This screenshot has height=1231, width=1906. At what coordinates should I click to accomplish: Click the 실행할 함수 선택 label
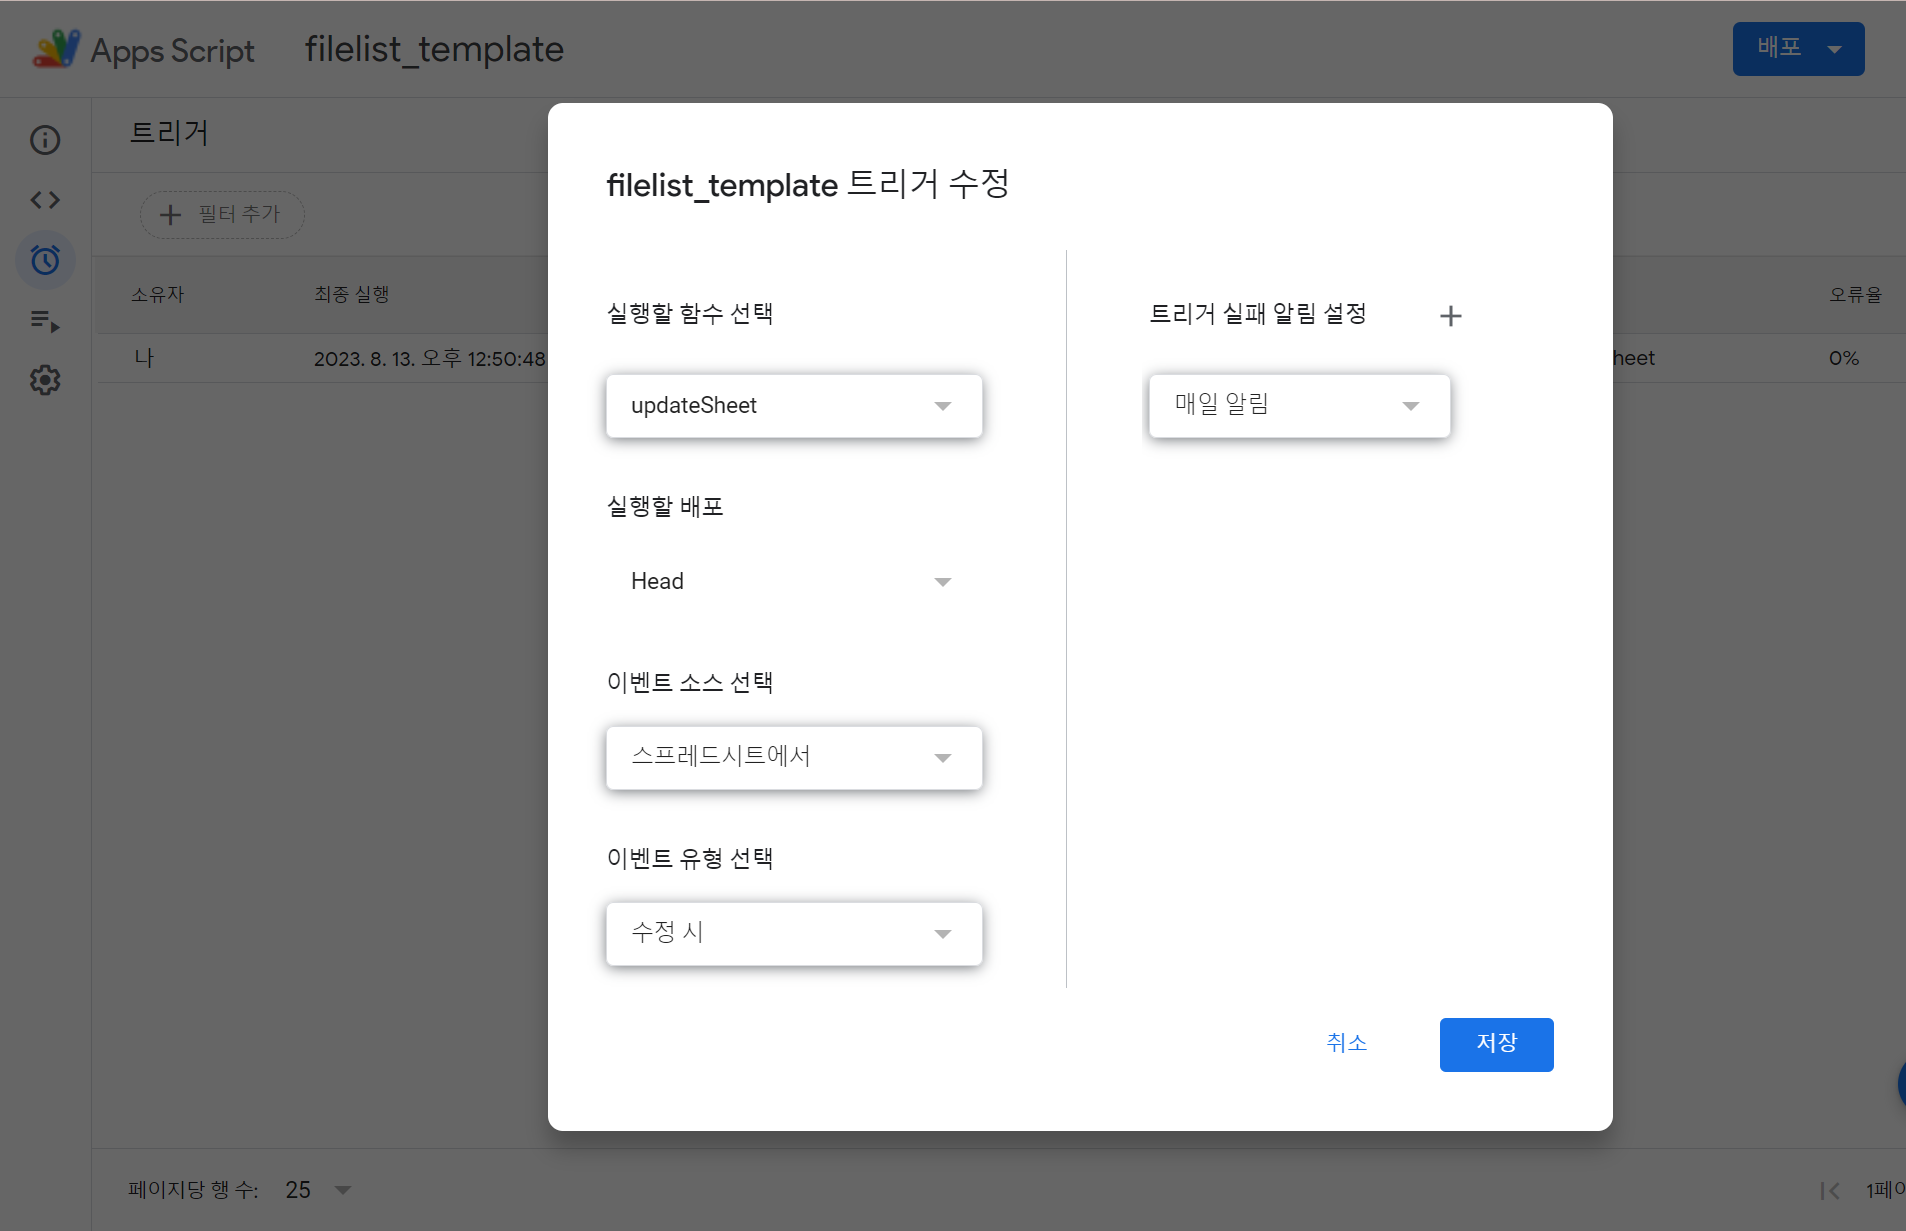[690, 314]
